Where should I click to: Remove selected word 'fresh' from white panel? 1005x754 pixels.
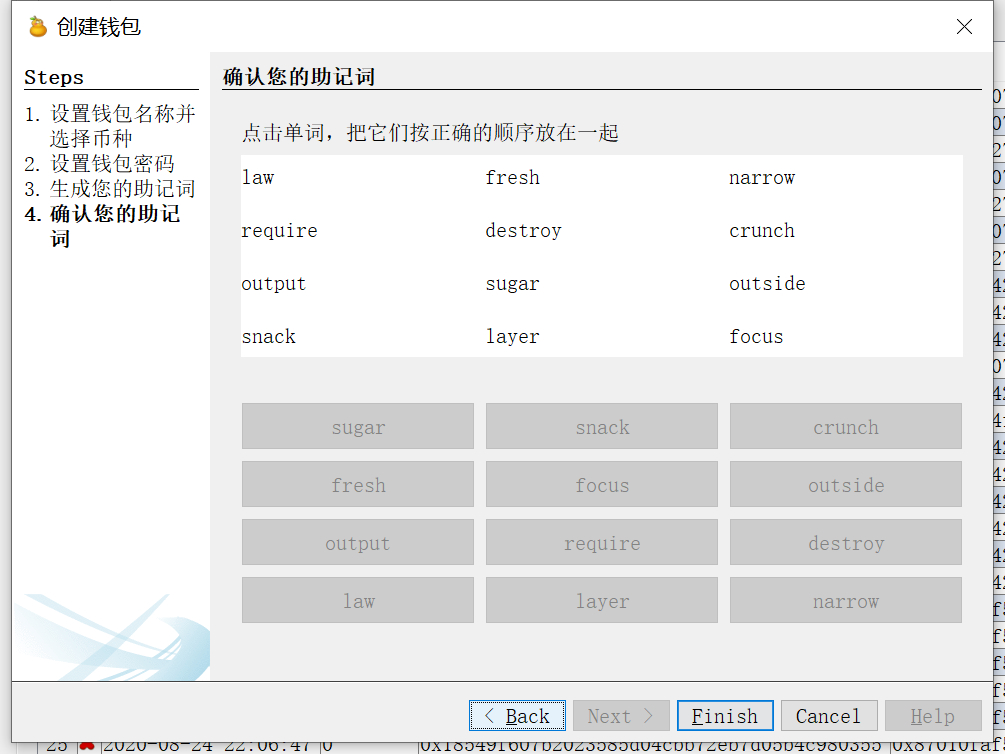512,177
